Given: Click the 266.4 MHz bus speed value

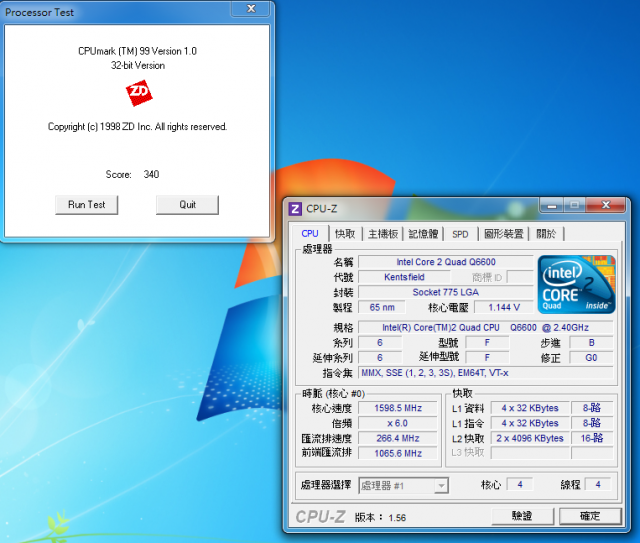Looking at the screenshot, I should coord(398,438).
